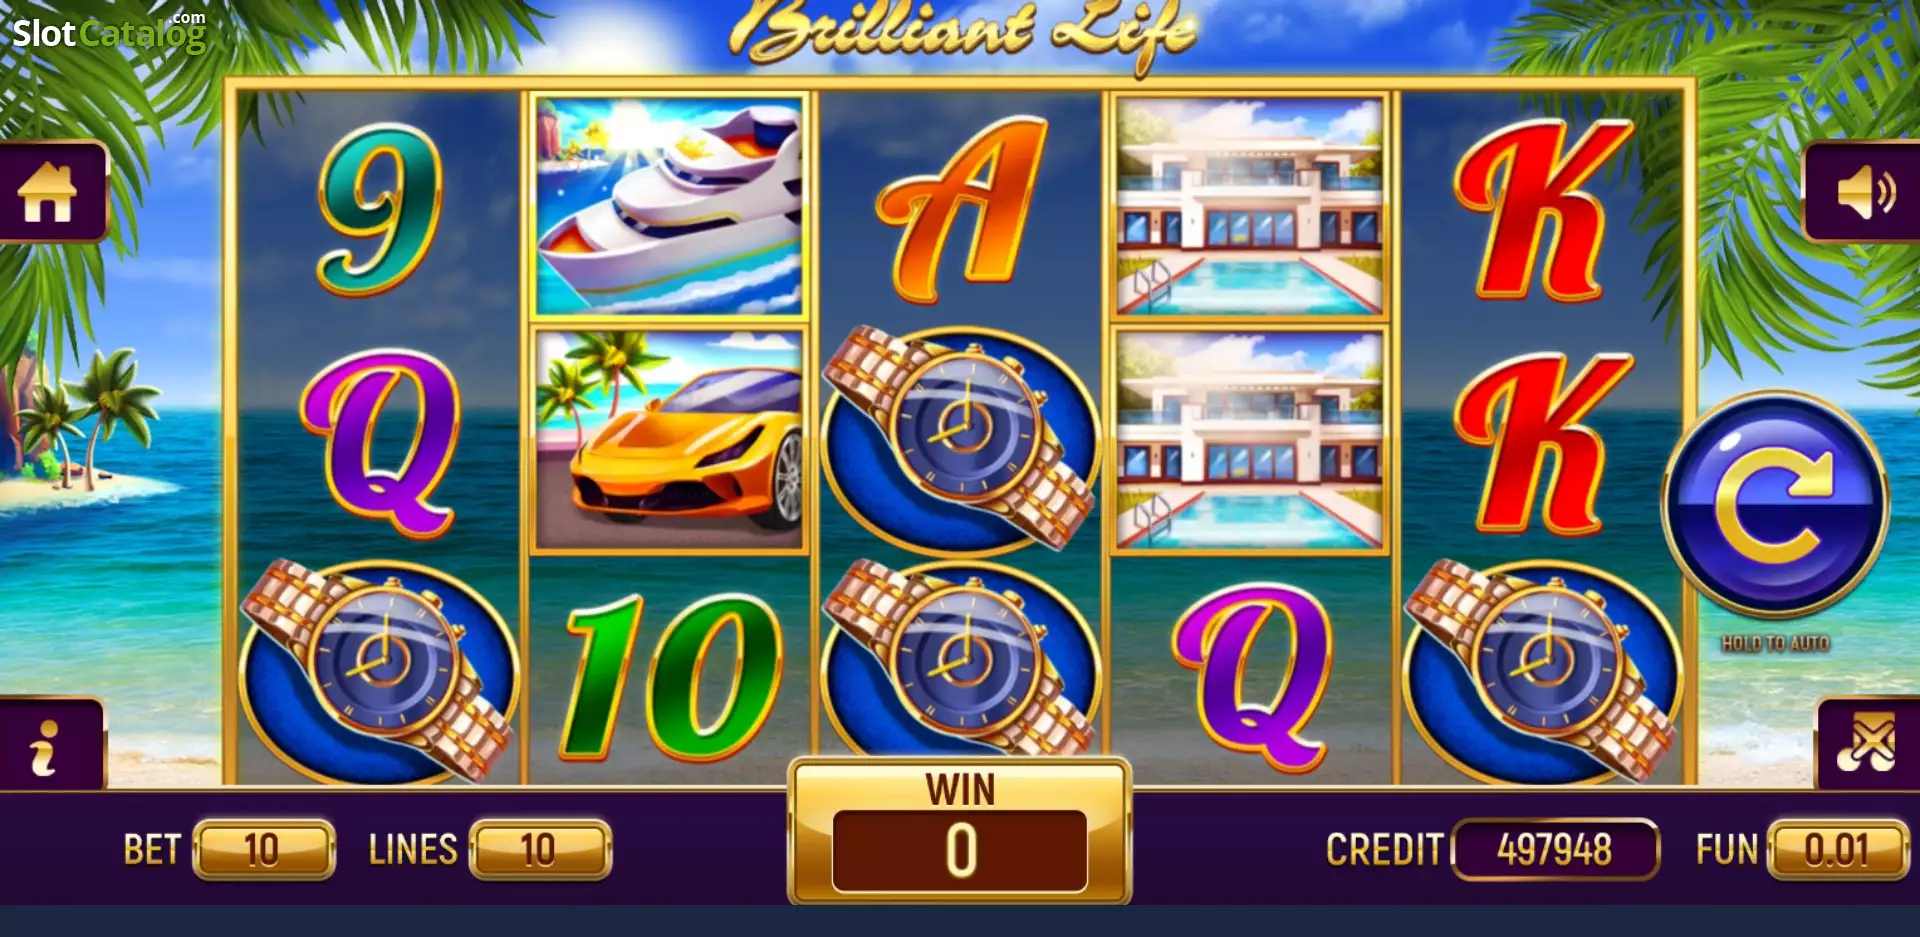Click the Brilliant Life game title
The height and width of the screenshot is (937, 1920).
pos(962,30)
